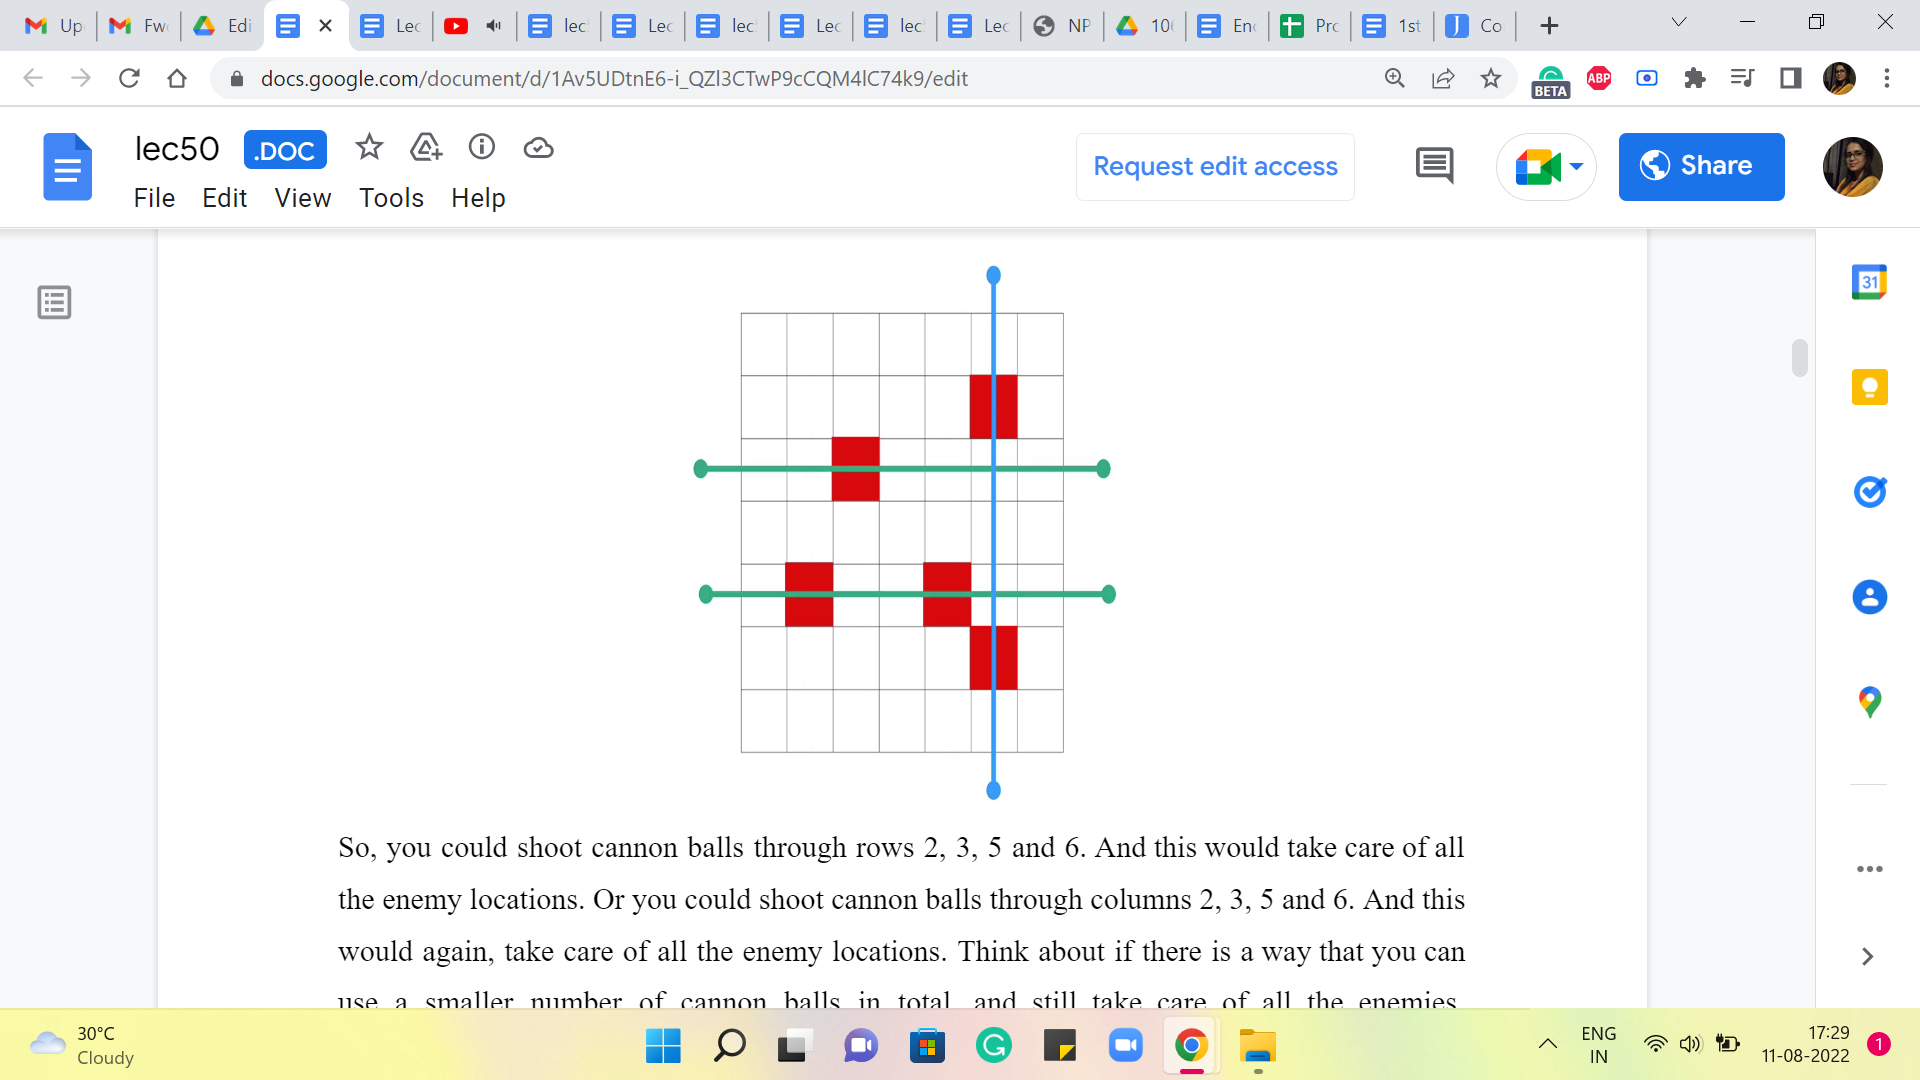
Task: Click the blue Share button
Action: pos(1701,166)
